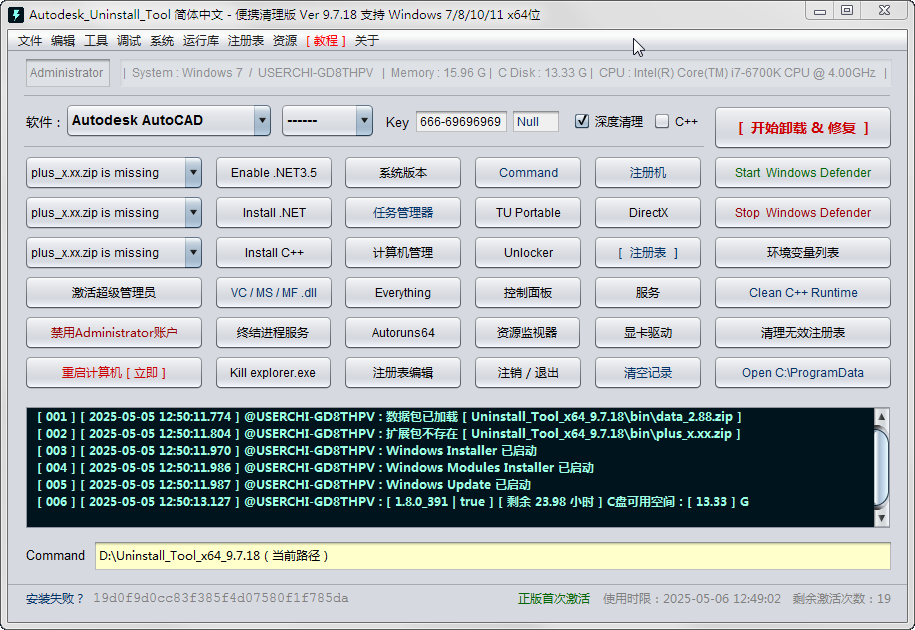Screen dimensions: 915x630
Task: Click the 开始卸载 & 修复 button
Action: [x=803, y=127]
